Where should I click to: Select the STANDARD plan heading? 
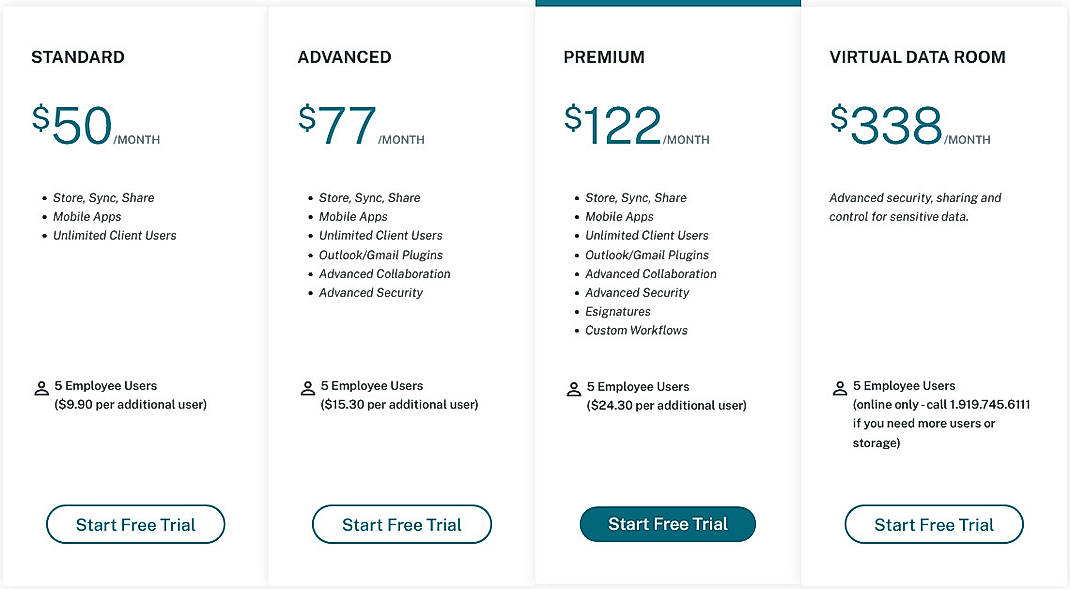tap(77, 57)
